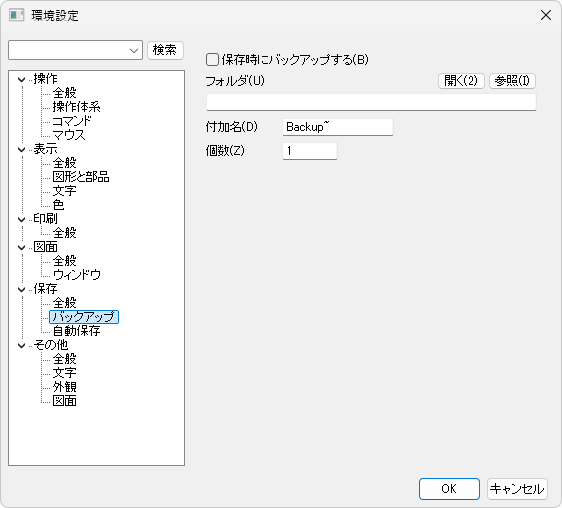Select コマンド under 操作
Image resolution: width=562 pixels, height=508 pixels.
click(x=72, y=121)
